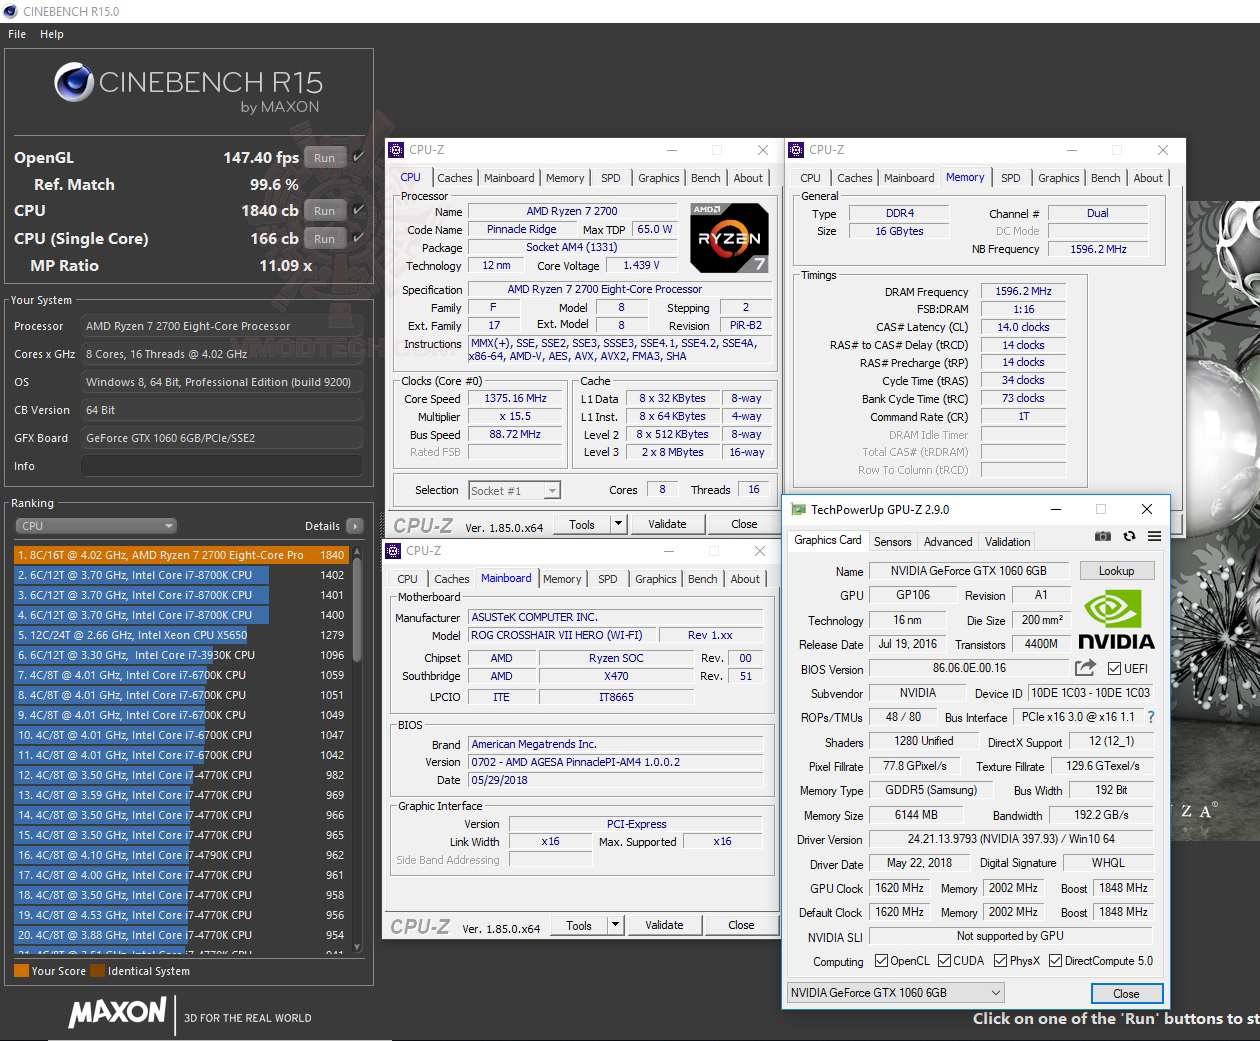The image size is (1260, 1041).
Task: Click the AMD Ryzen 7 logo in CPU-Z
Action: pos(729,238)
